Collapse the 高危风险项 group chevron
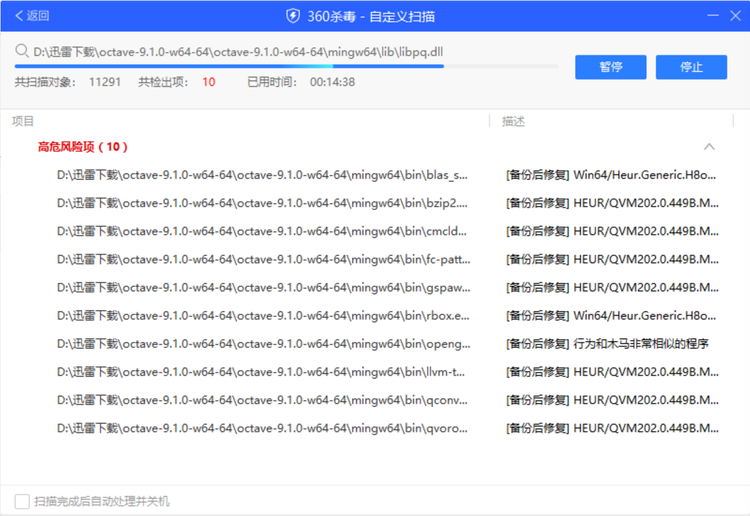This screenshot has height=516, width=750. pyautogui.click(x=709, y=147)
